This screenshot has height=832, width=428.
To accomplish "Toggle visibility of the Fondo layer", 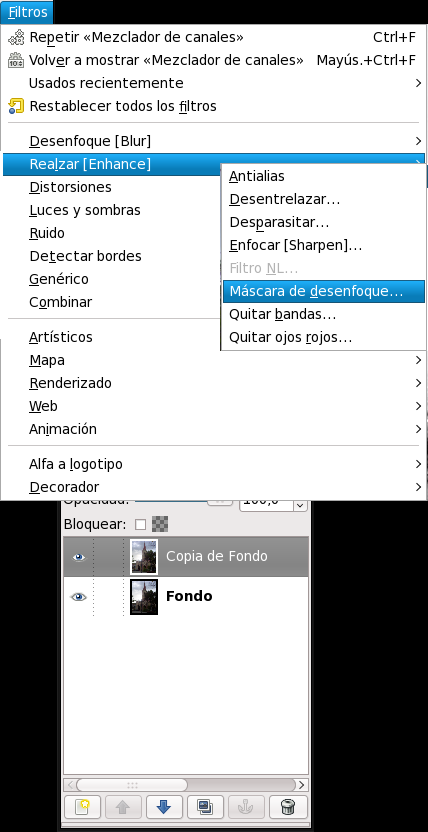I will (x=78, y=597).
